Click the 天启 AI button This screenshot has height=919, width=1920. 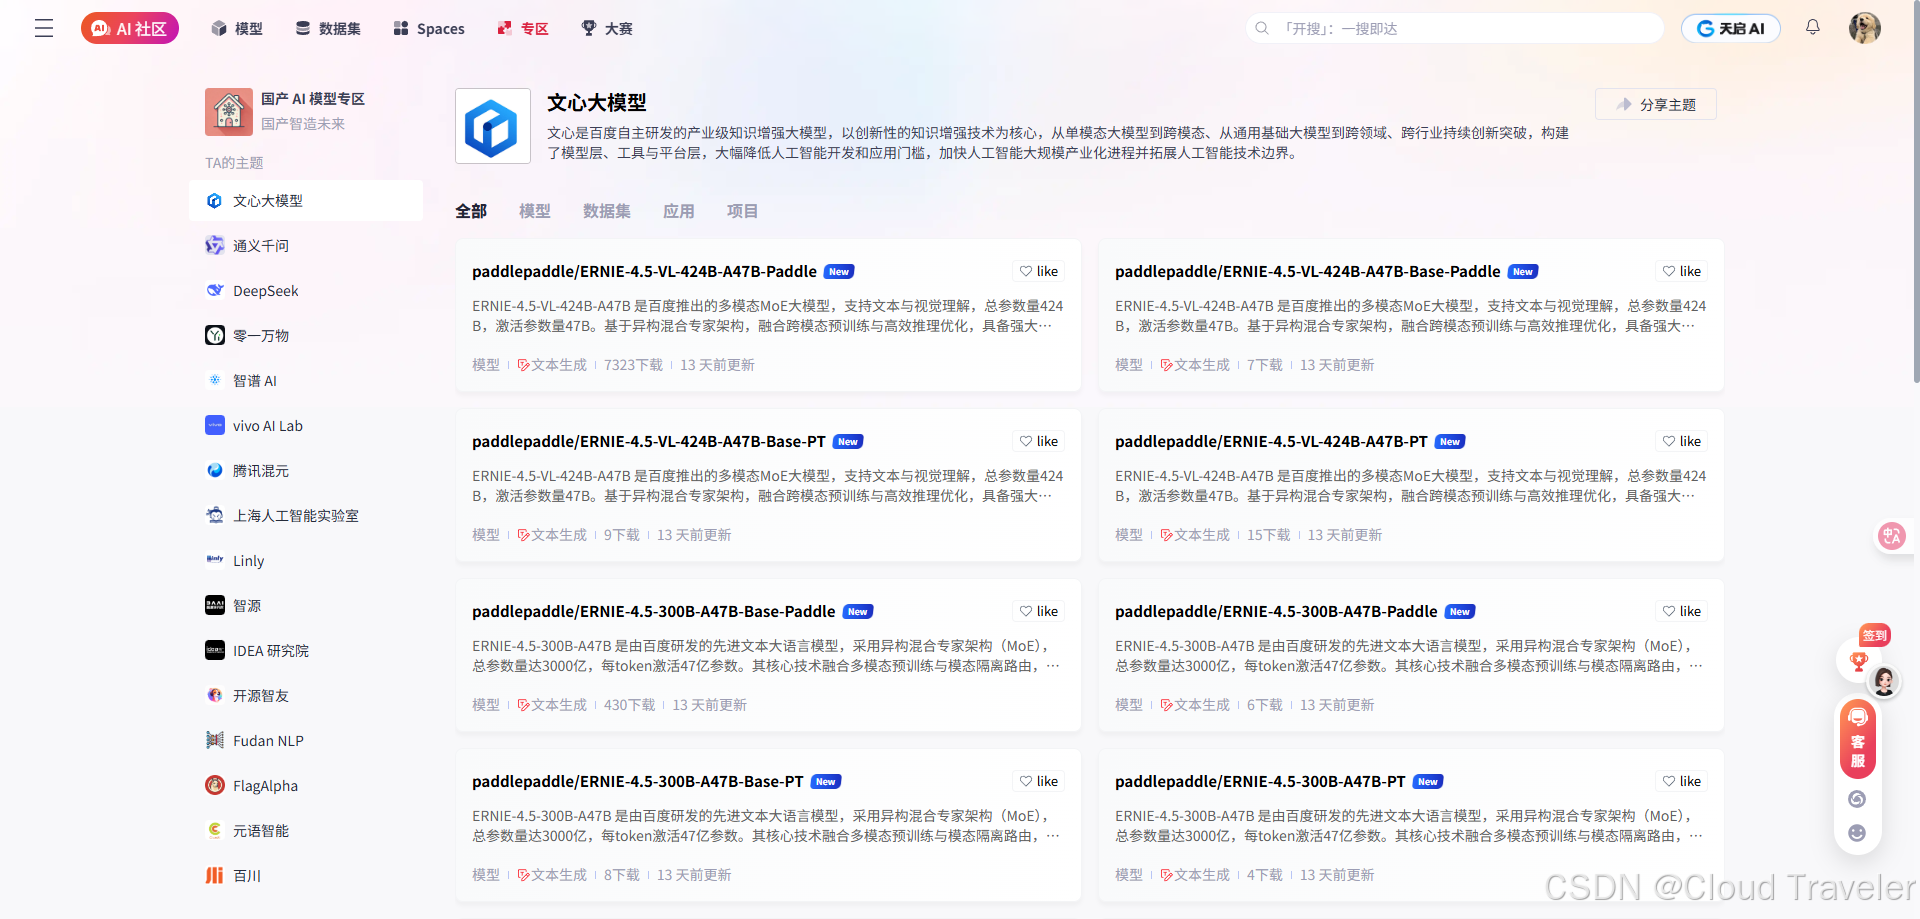(x=1731, y=28)
